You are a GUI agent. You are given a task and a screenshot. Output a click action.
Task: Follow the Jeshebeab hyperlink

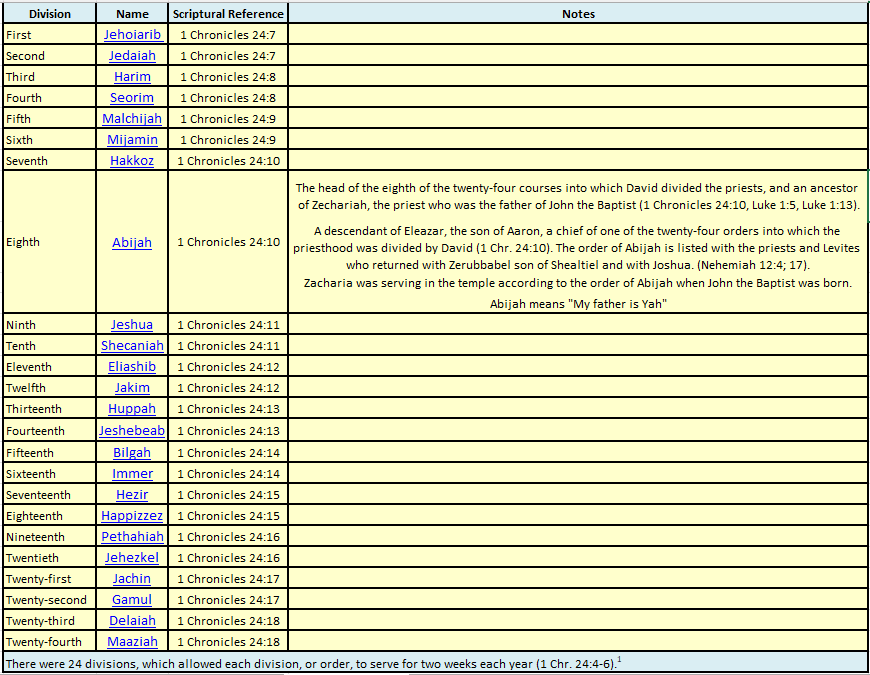[x=132, y=431]
